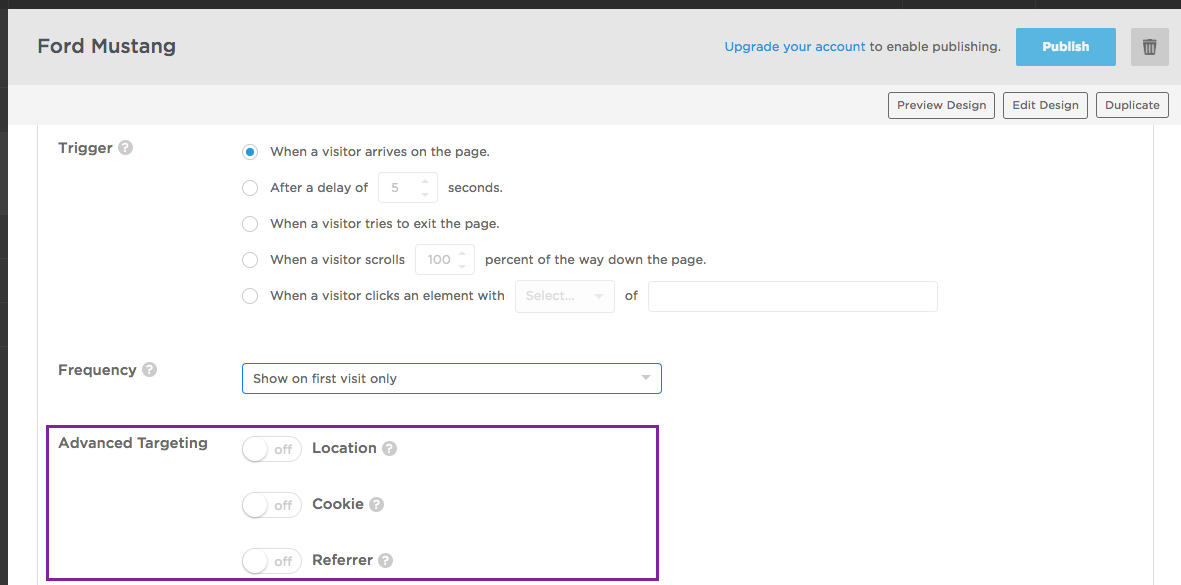This screenshot has width=1181, height=585.
Task: Click the Publish button
Action: tap(1066, 47)
